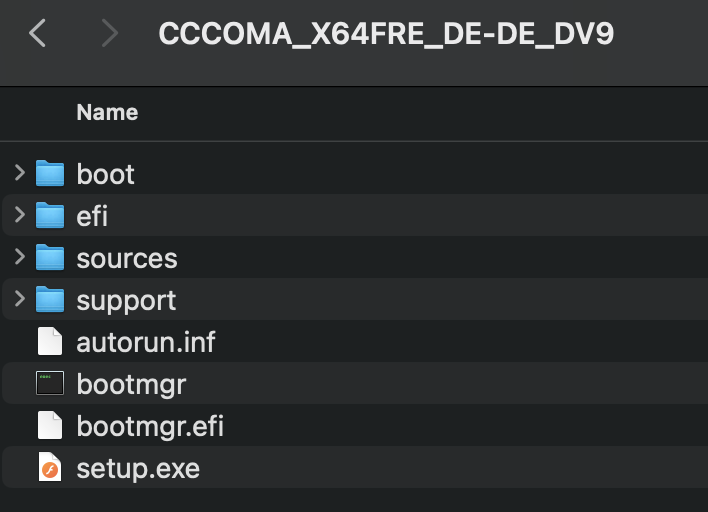The width and height of the screenshot is (708, 512).
Task: Select the bootmgr.efi file name
Action: 150,426
